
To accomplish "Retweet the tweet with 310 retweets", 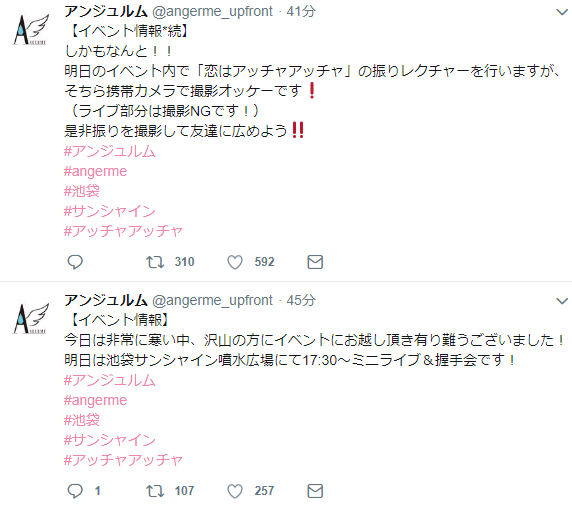I will (x=155, y=262).
